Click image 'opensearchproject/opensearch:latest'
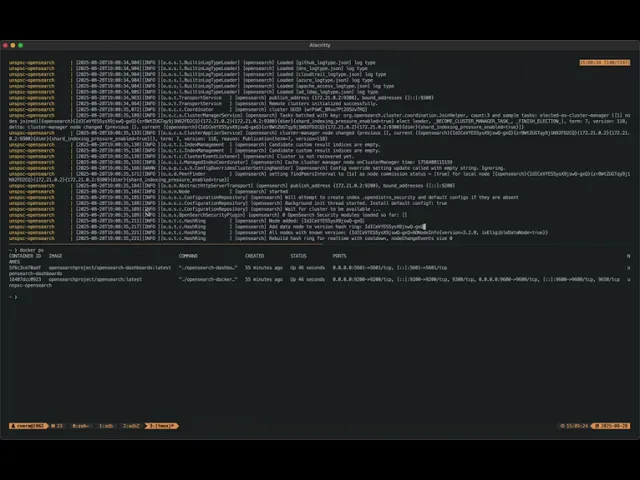This screenshot has width=640, height=480. pos(95,280)
